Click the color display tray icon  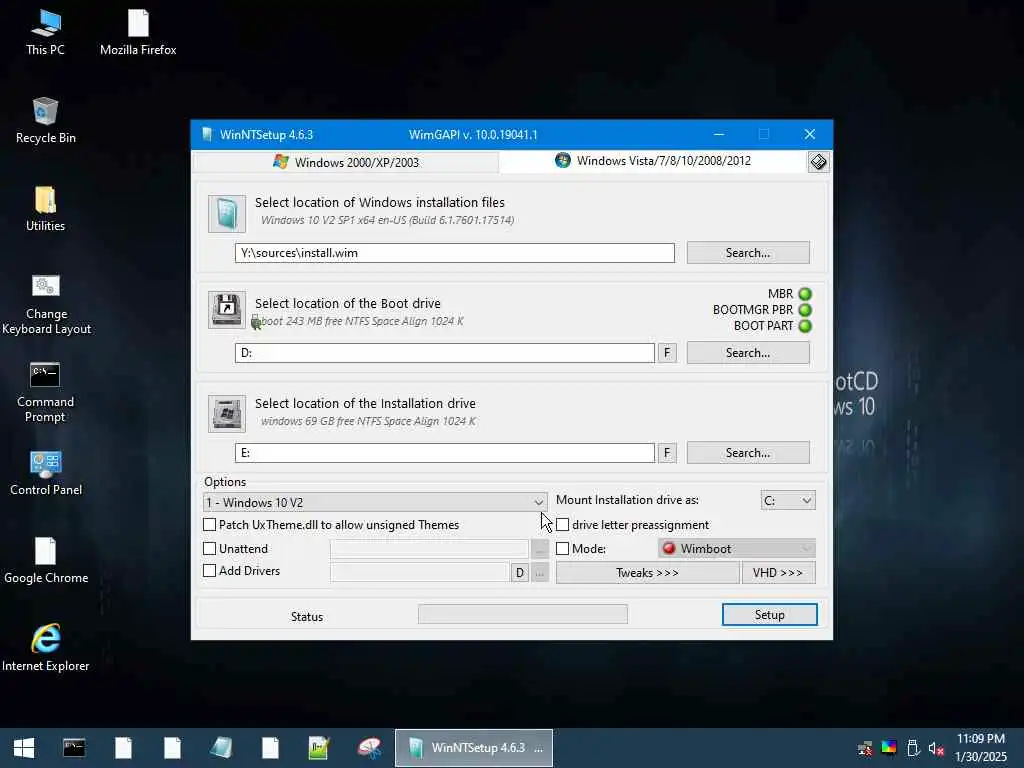(889, 747)
